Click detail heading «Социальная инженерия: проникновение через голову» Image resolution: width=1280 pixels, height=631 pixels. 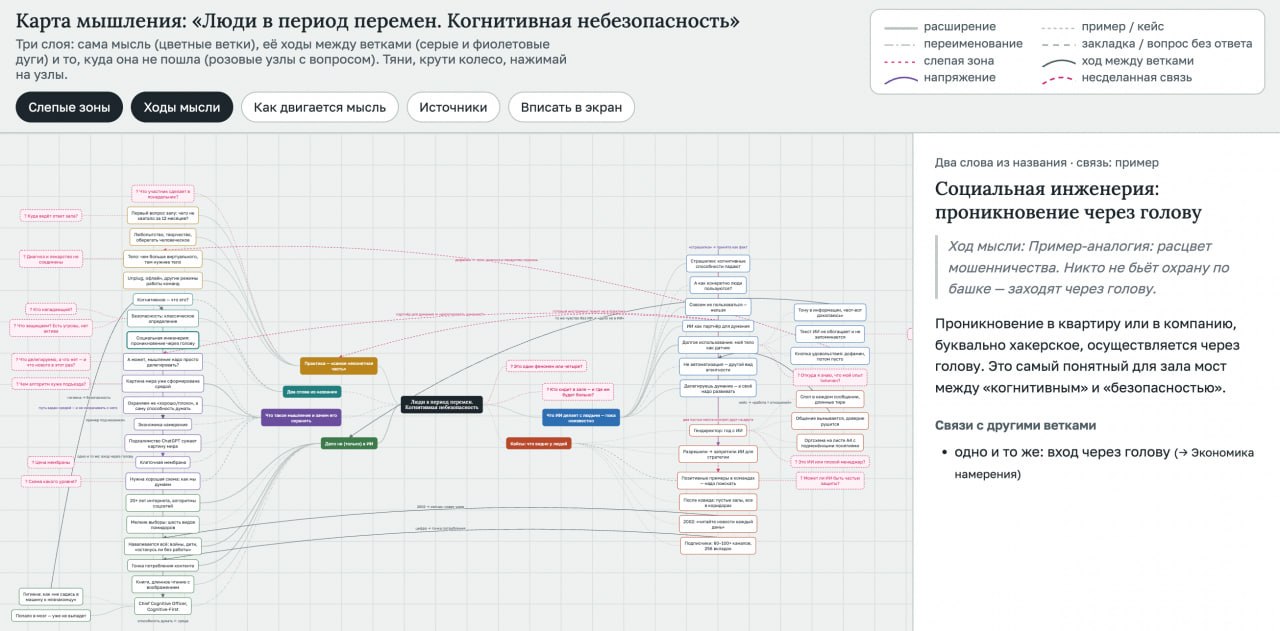[x=1068, y=201]
